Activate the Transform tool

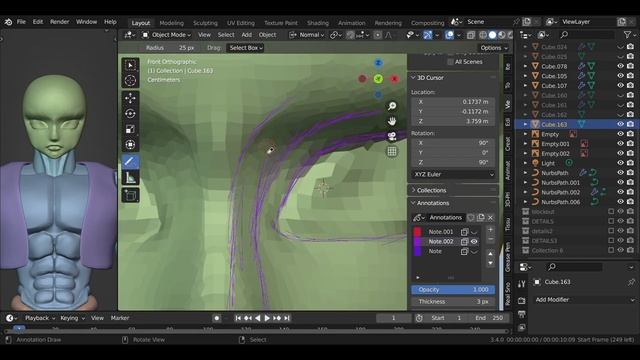(130, 144)
